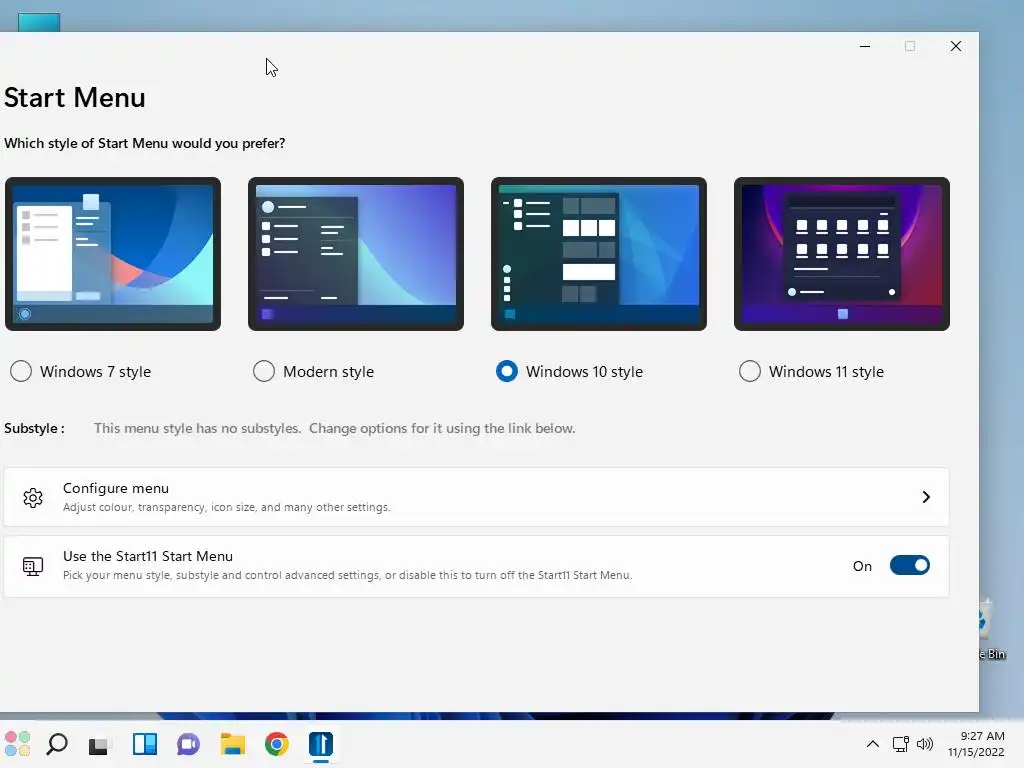Click the Windows 7 style preview thumbnail
Image resolution: width=1024 pixels, height=768 pixels.
pos(113,254)
